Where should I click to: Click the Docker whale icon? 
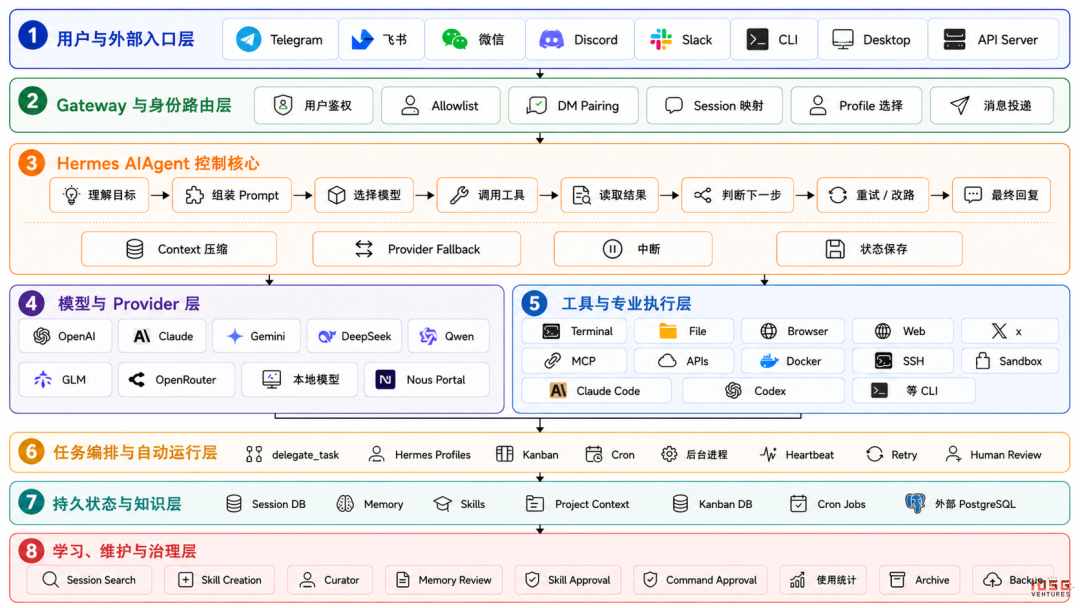point(769,361)
